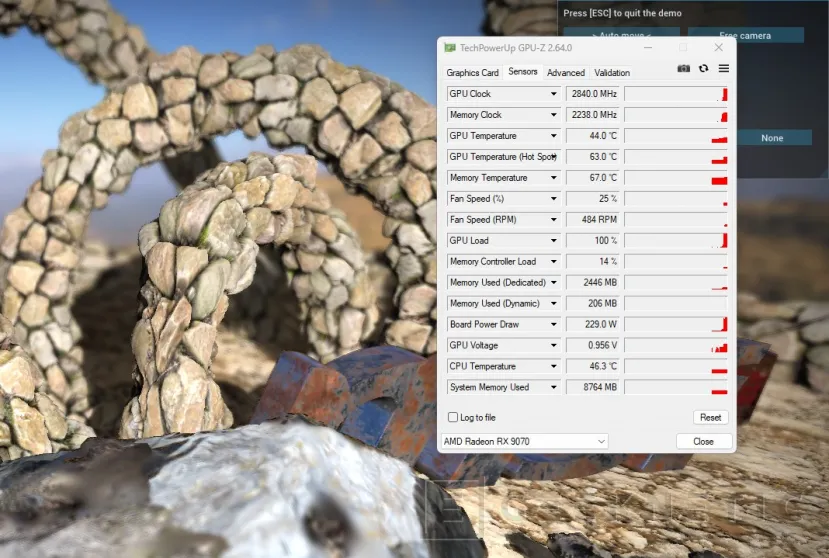
Task: Click the 484 RPM value
Action: click(593, 219)
